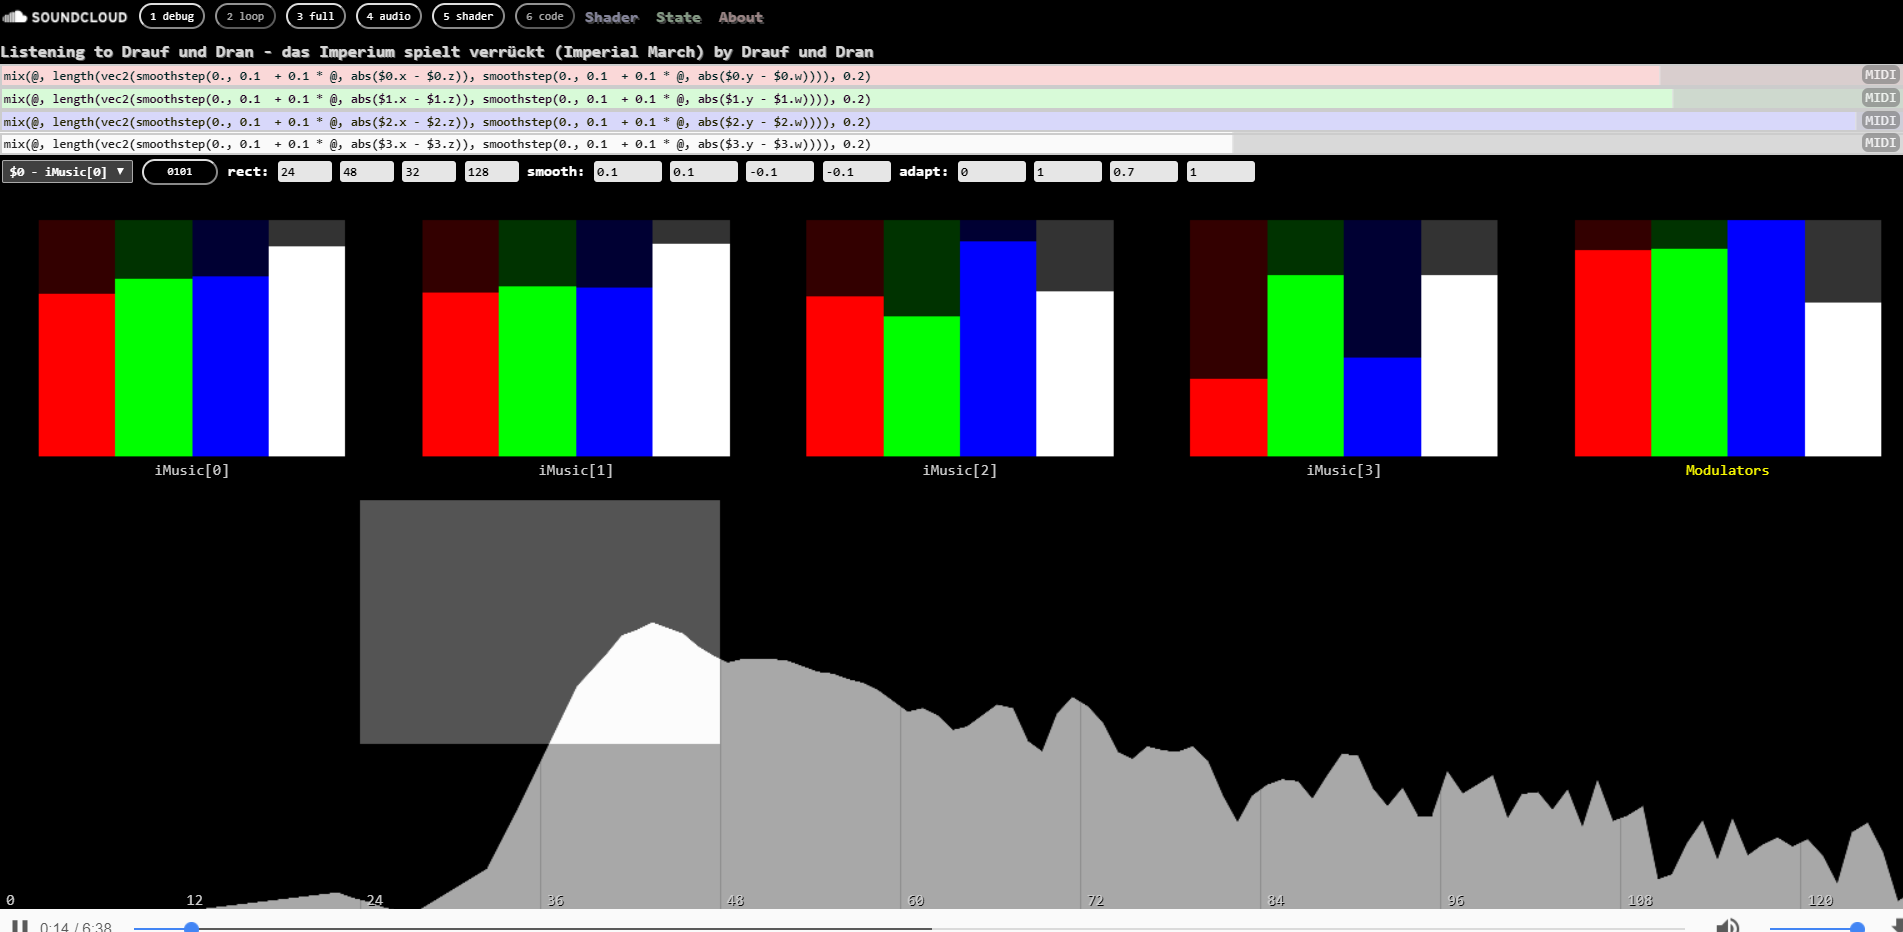Screen dimensions: 1903x932
Task: Click the 0:14 / 6:38 time display
Action: 76,927
